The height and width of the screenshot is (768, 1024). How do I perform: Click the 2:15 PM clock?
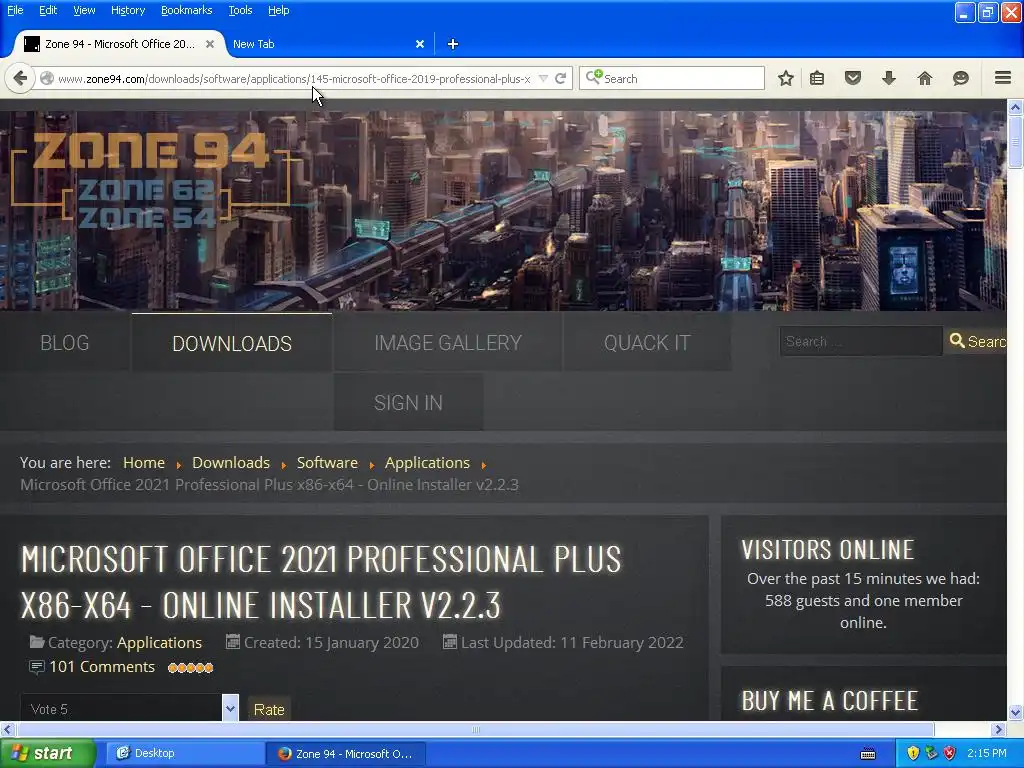[986, 754]
